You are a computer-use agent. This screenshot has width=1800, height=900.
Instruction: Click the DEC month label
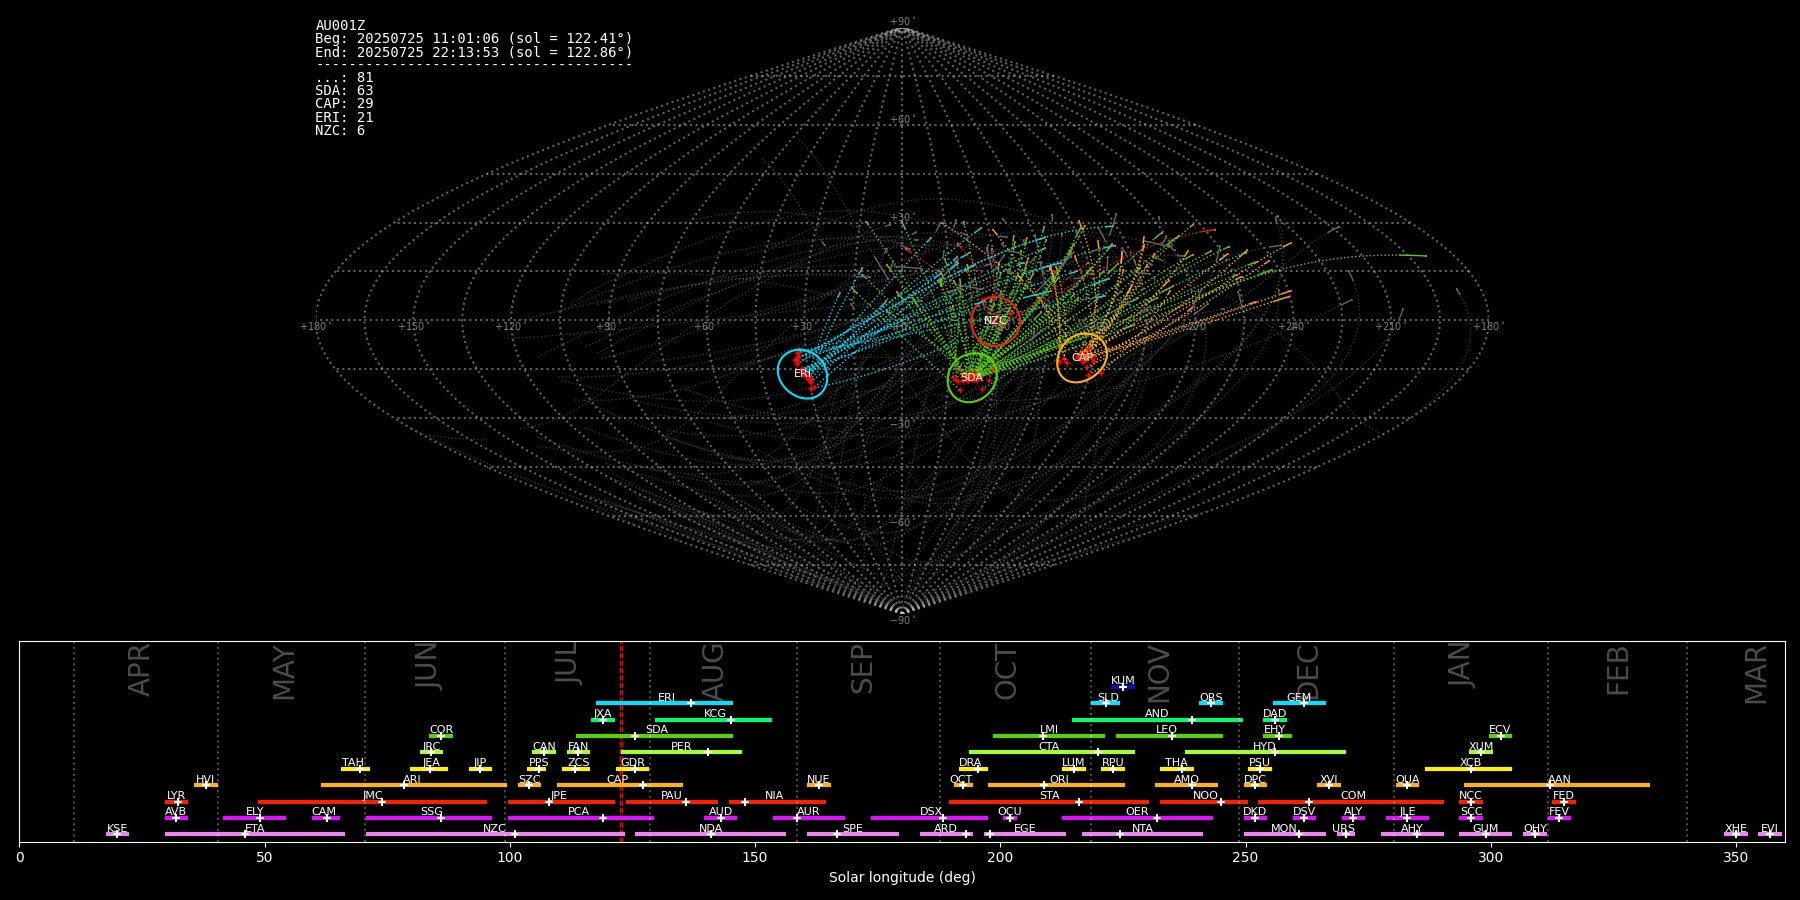pyautogui.click(x=1308, y=671)
